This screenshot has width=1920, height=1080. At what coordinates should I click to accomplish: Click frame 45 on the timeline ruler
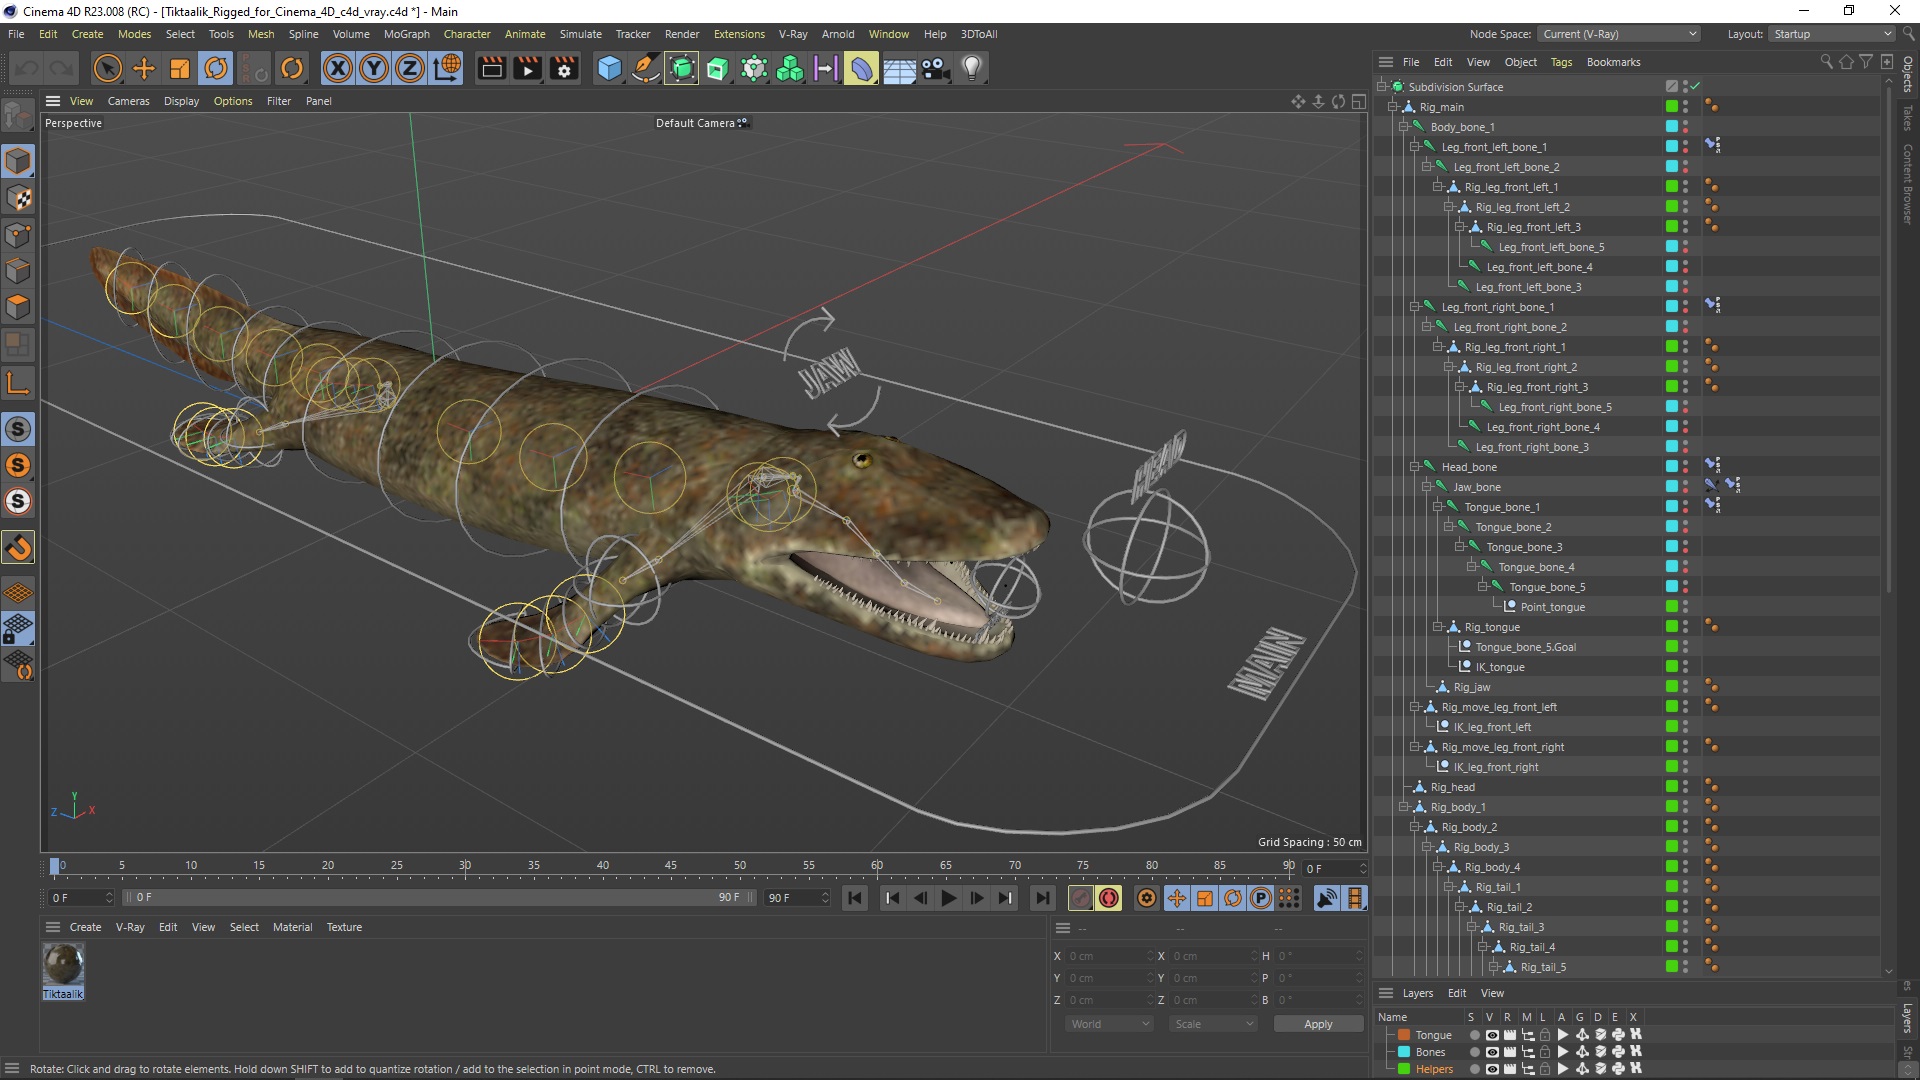click(671, 866)
